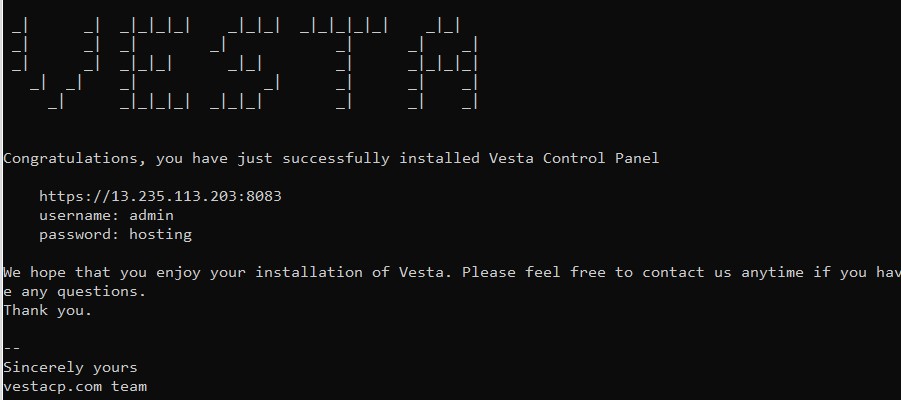Click the ASCII art letter T
This screenshot has width=901, height=400.
(x=344, y=64)
